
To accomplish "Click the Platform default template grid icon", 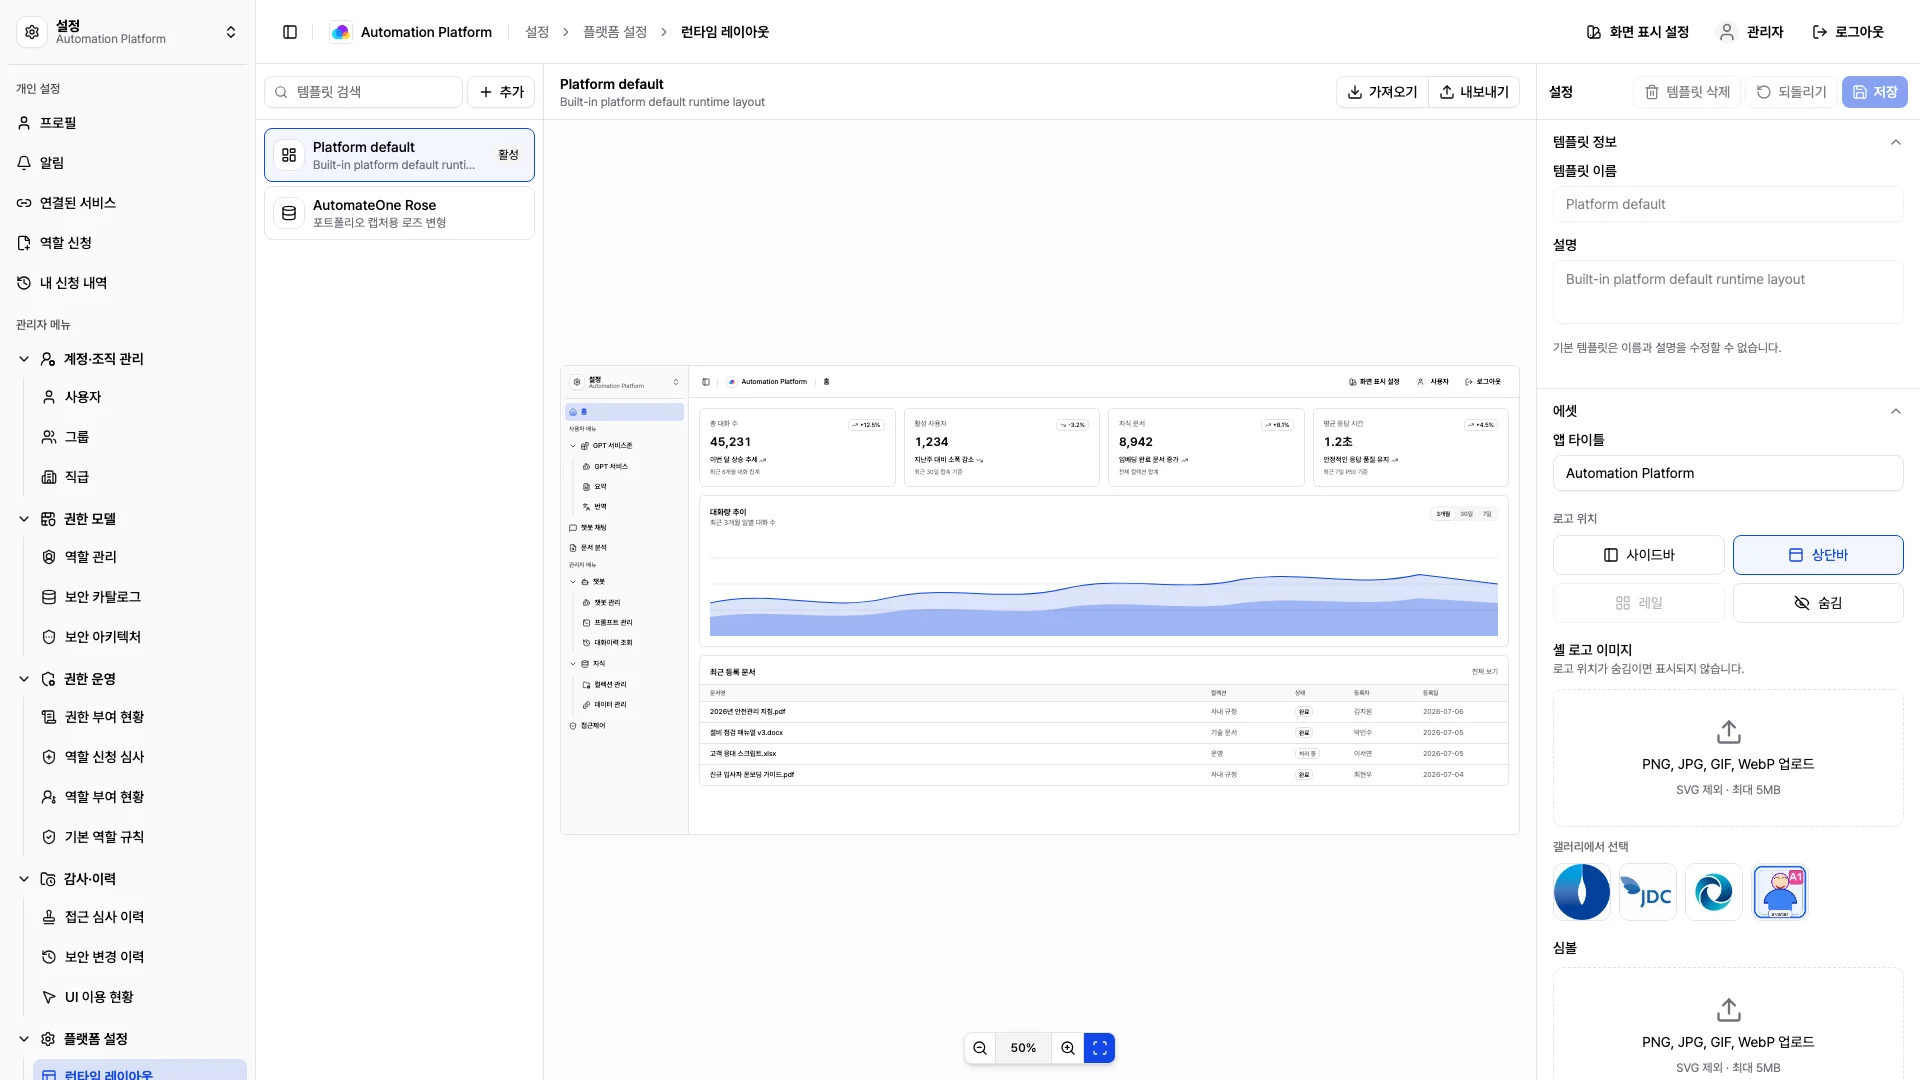I will [x=289, y=155].
